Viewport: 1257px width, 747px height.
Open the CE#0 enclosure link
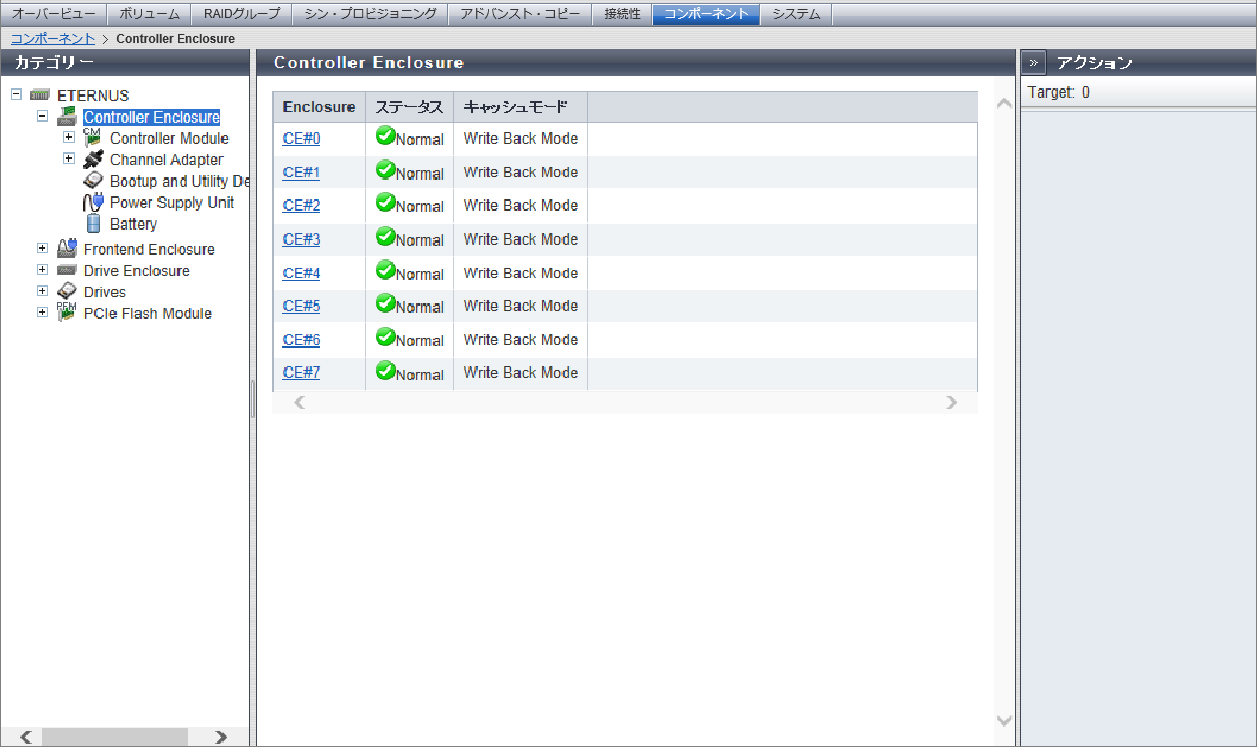point(301,139)
